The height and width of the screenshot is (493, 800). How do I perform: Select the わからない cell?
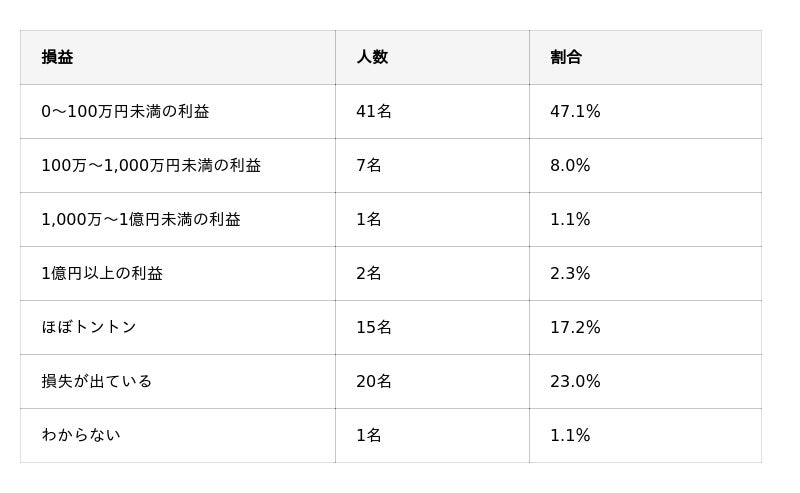[81, 436]
